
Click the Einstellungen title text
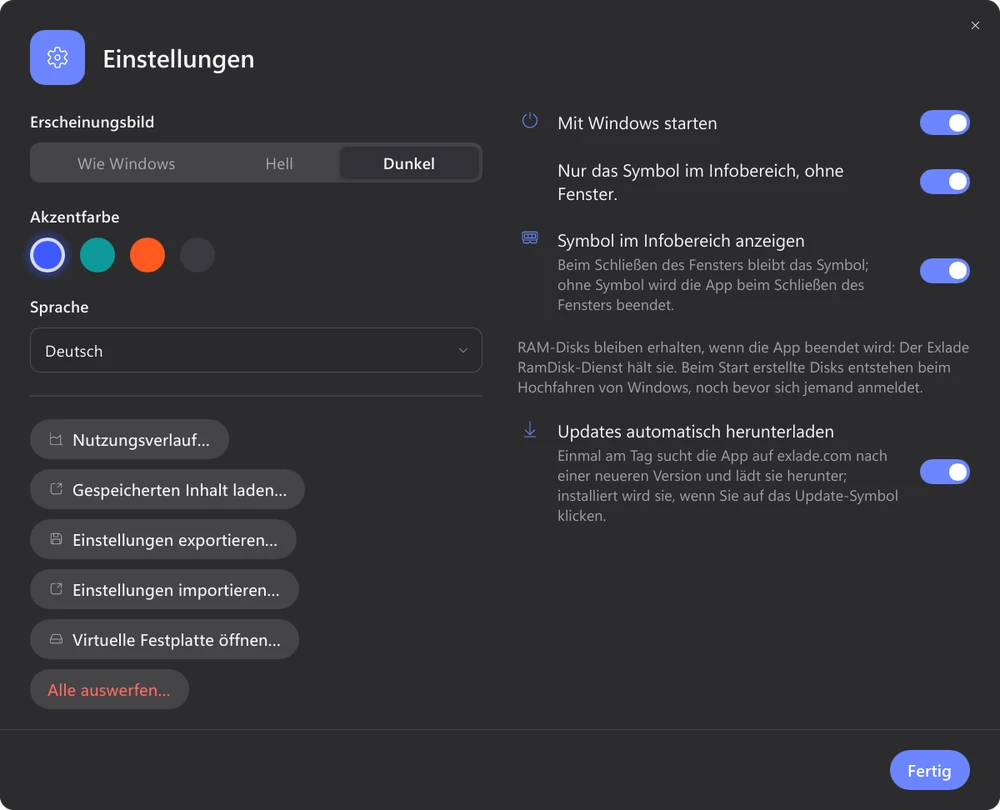click(179, 59)
